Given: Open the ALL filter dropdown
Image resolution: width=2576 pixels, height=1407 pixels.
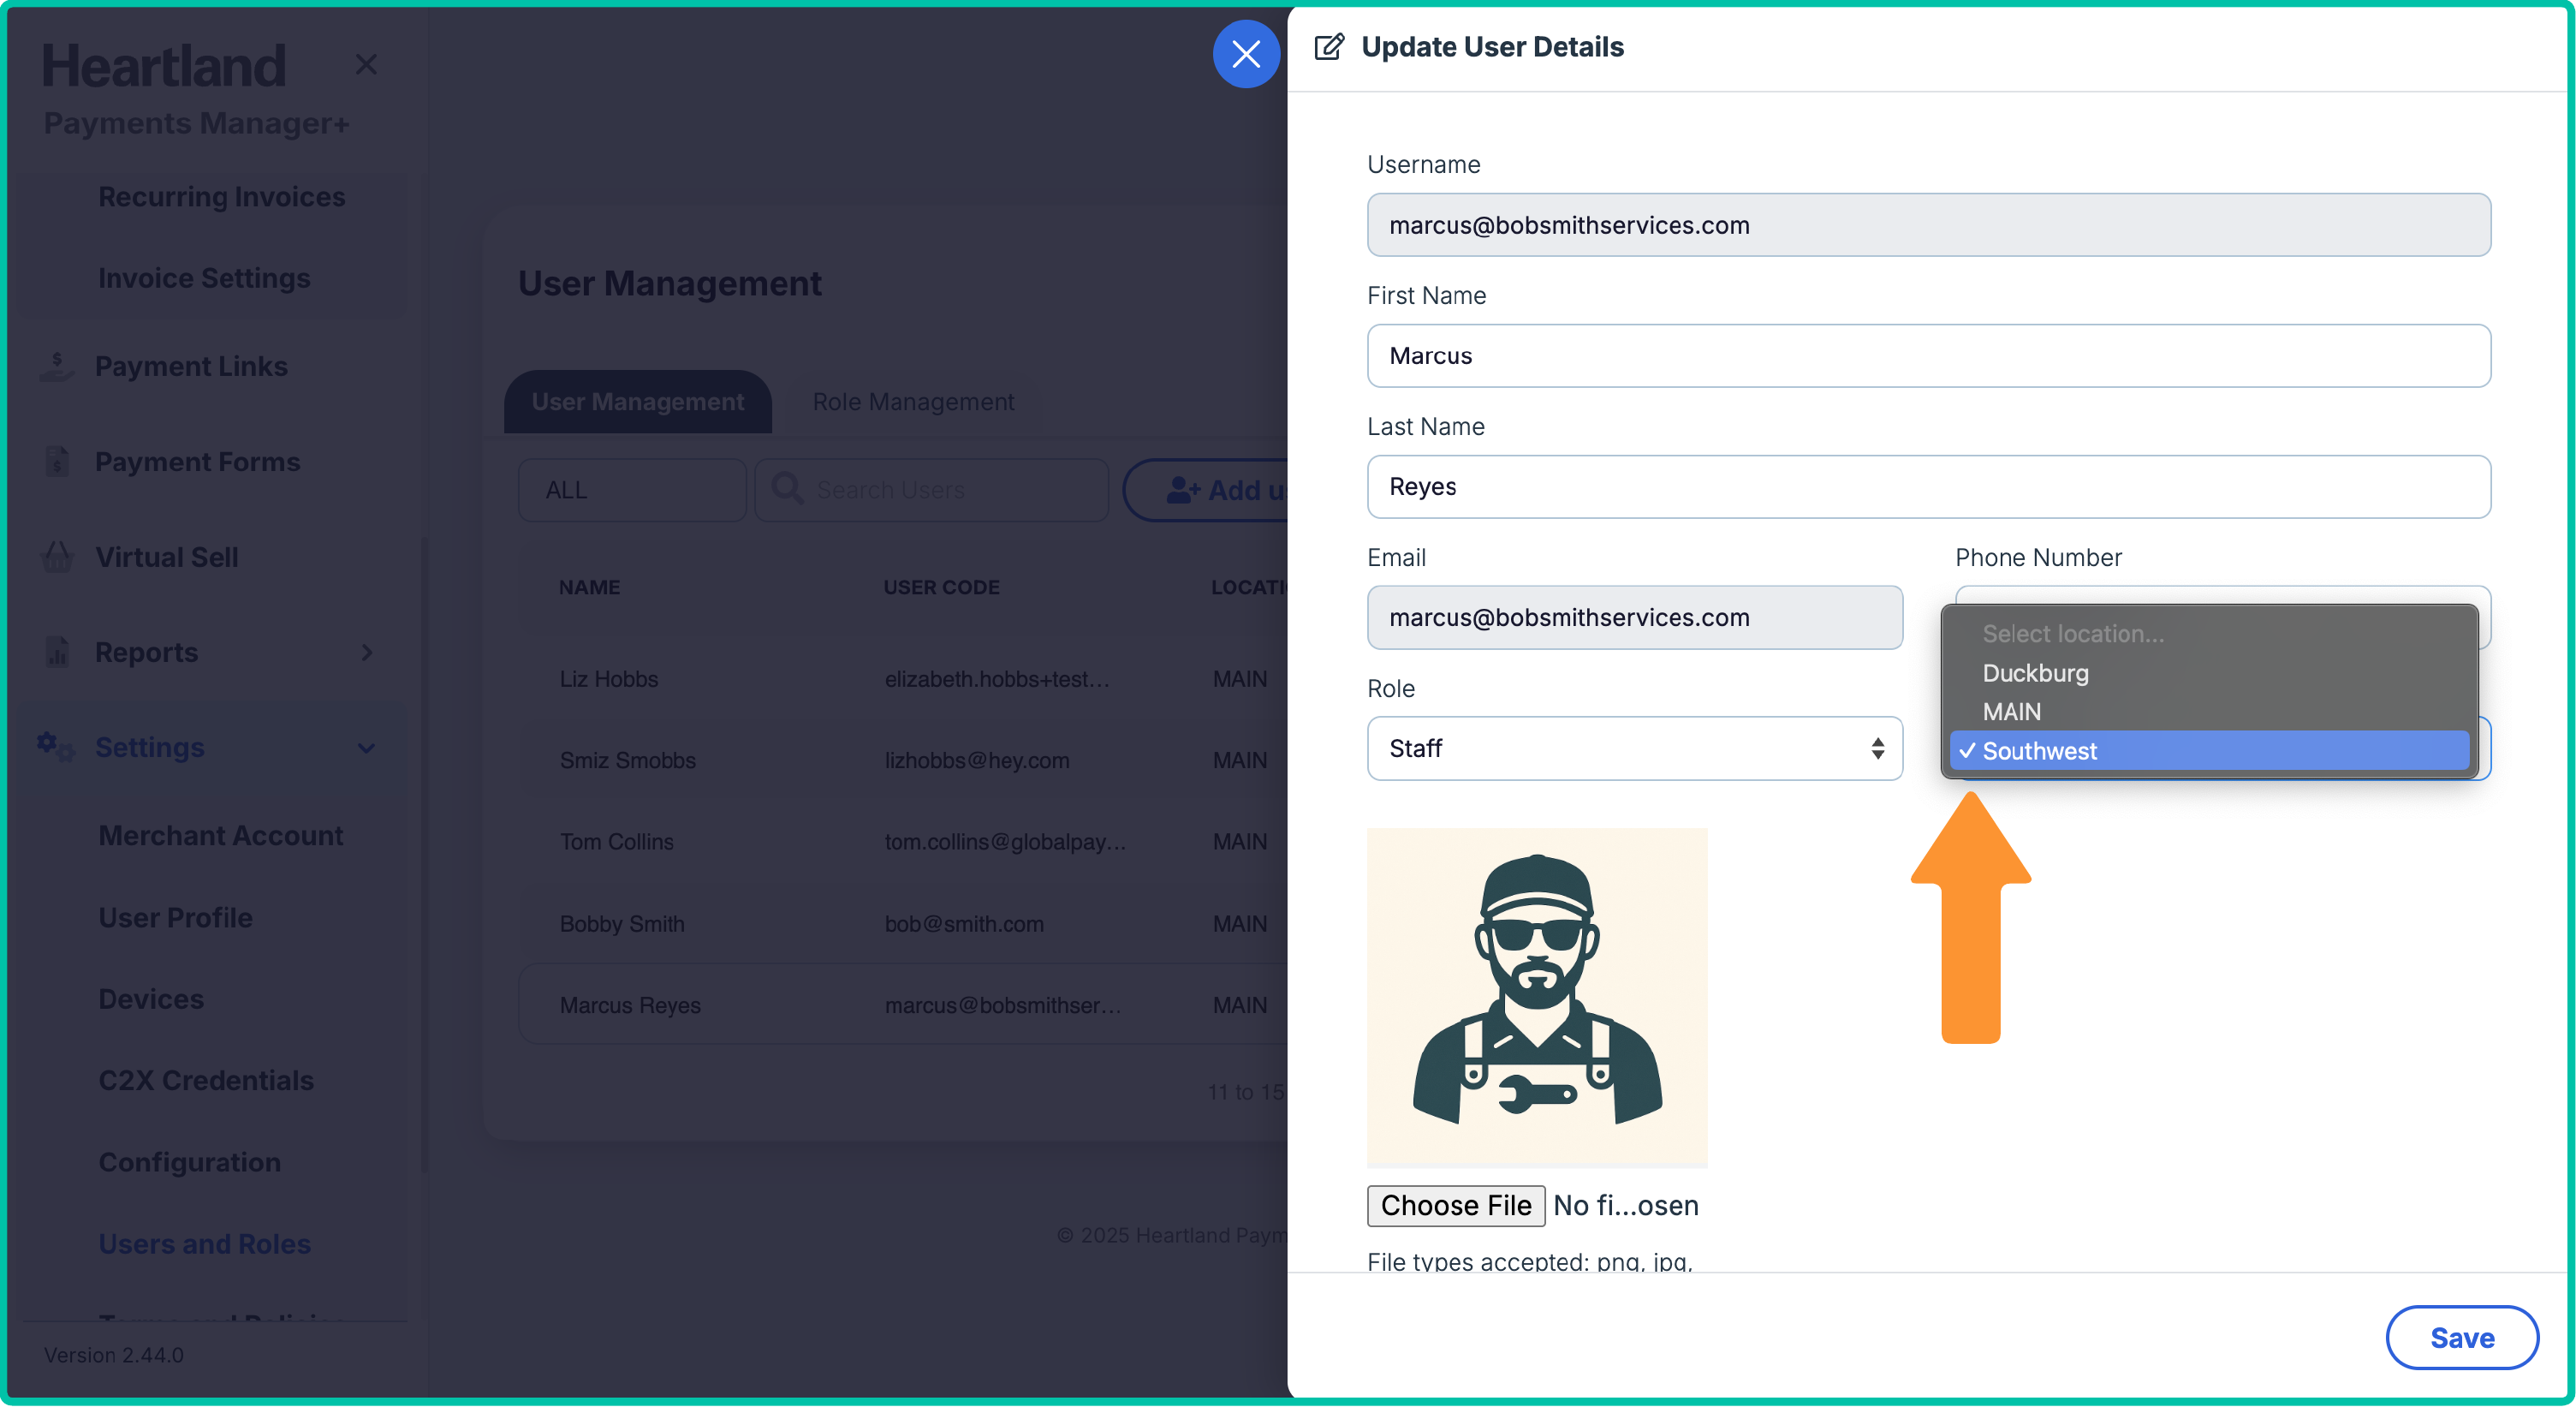Looking at the screenshot, I should tap(632, 490).
